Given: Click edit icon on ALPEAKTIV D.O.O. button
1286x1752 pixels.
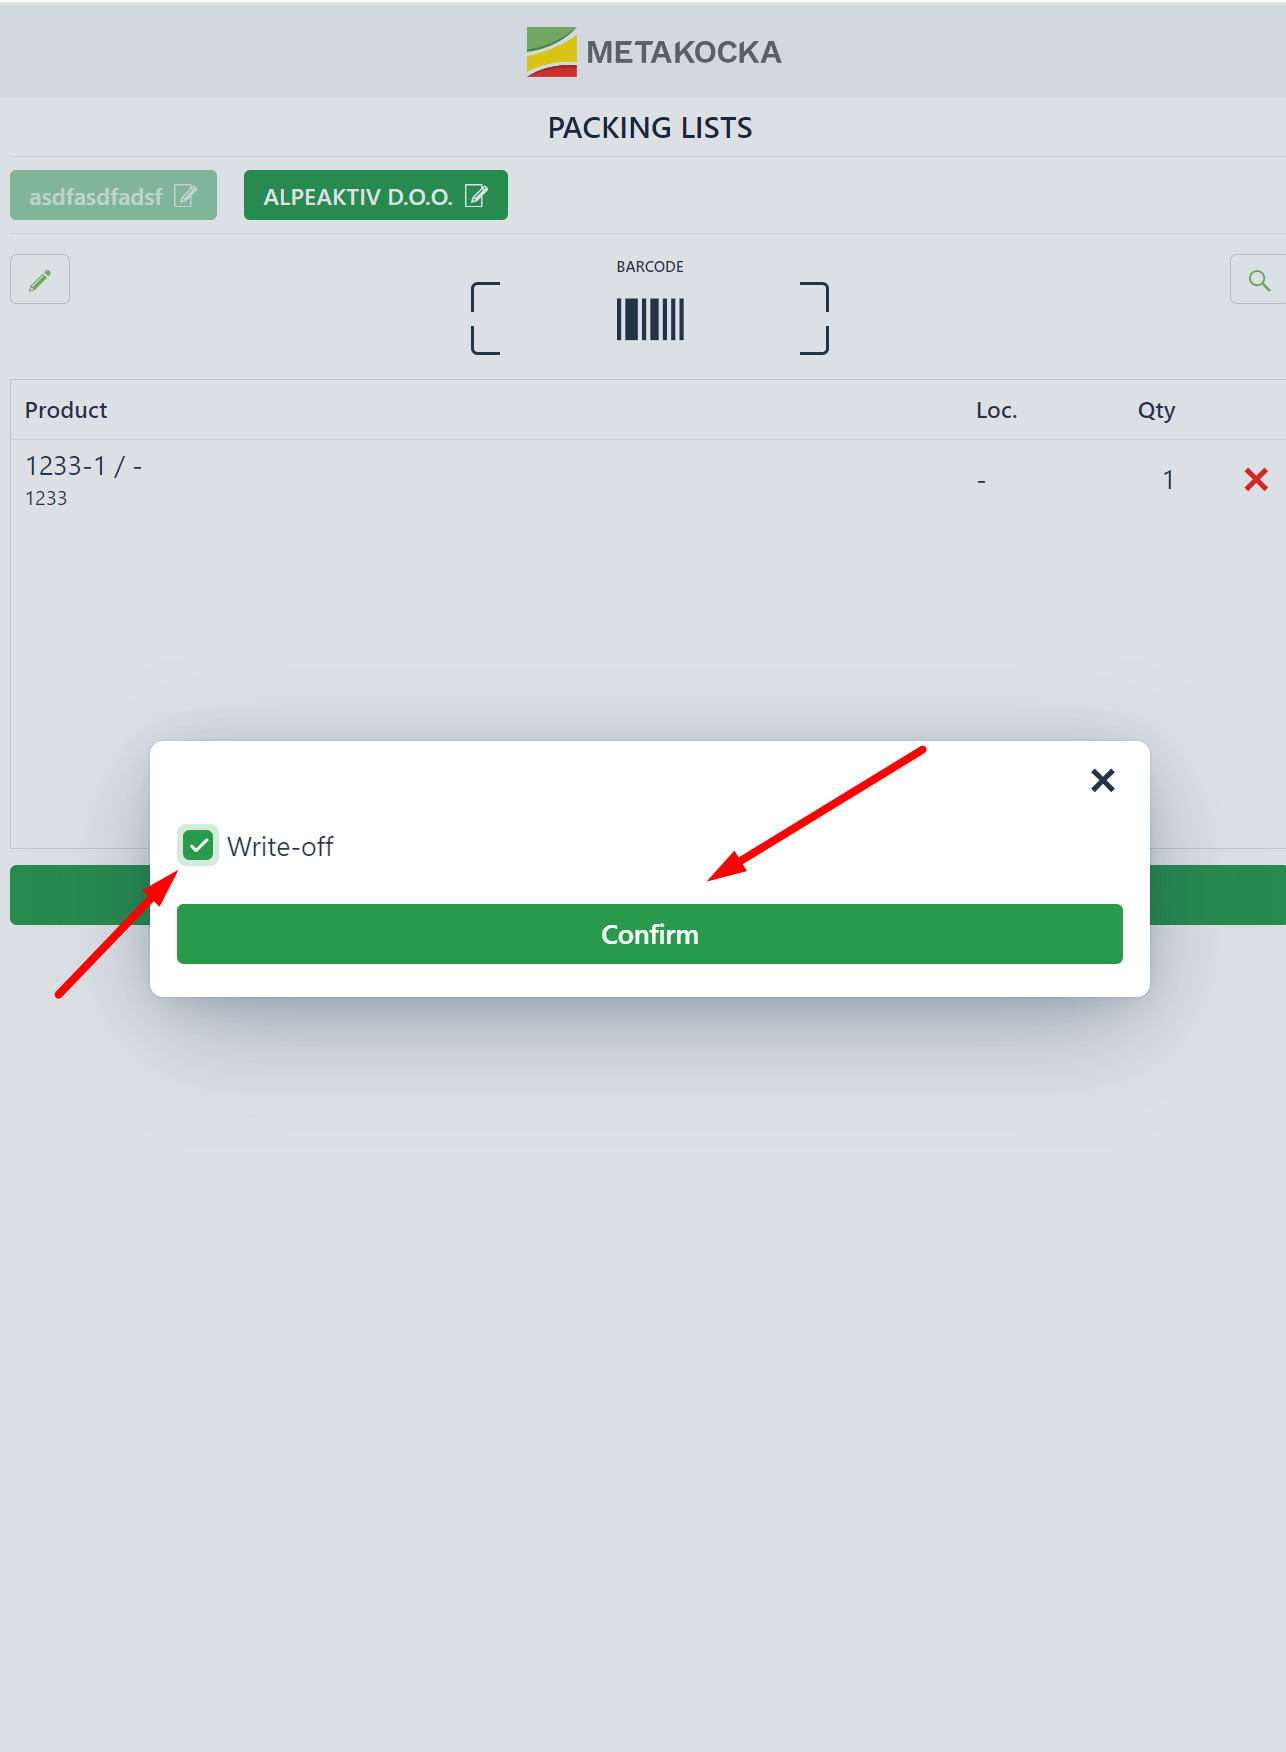Looking at the screenshot, I should [477, 196].
